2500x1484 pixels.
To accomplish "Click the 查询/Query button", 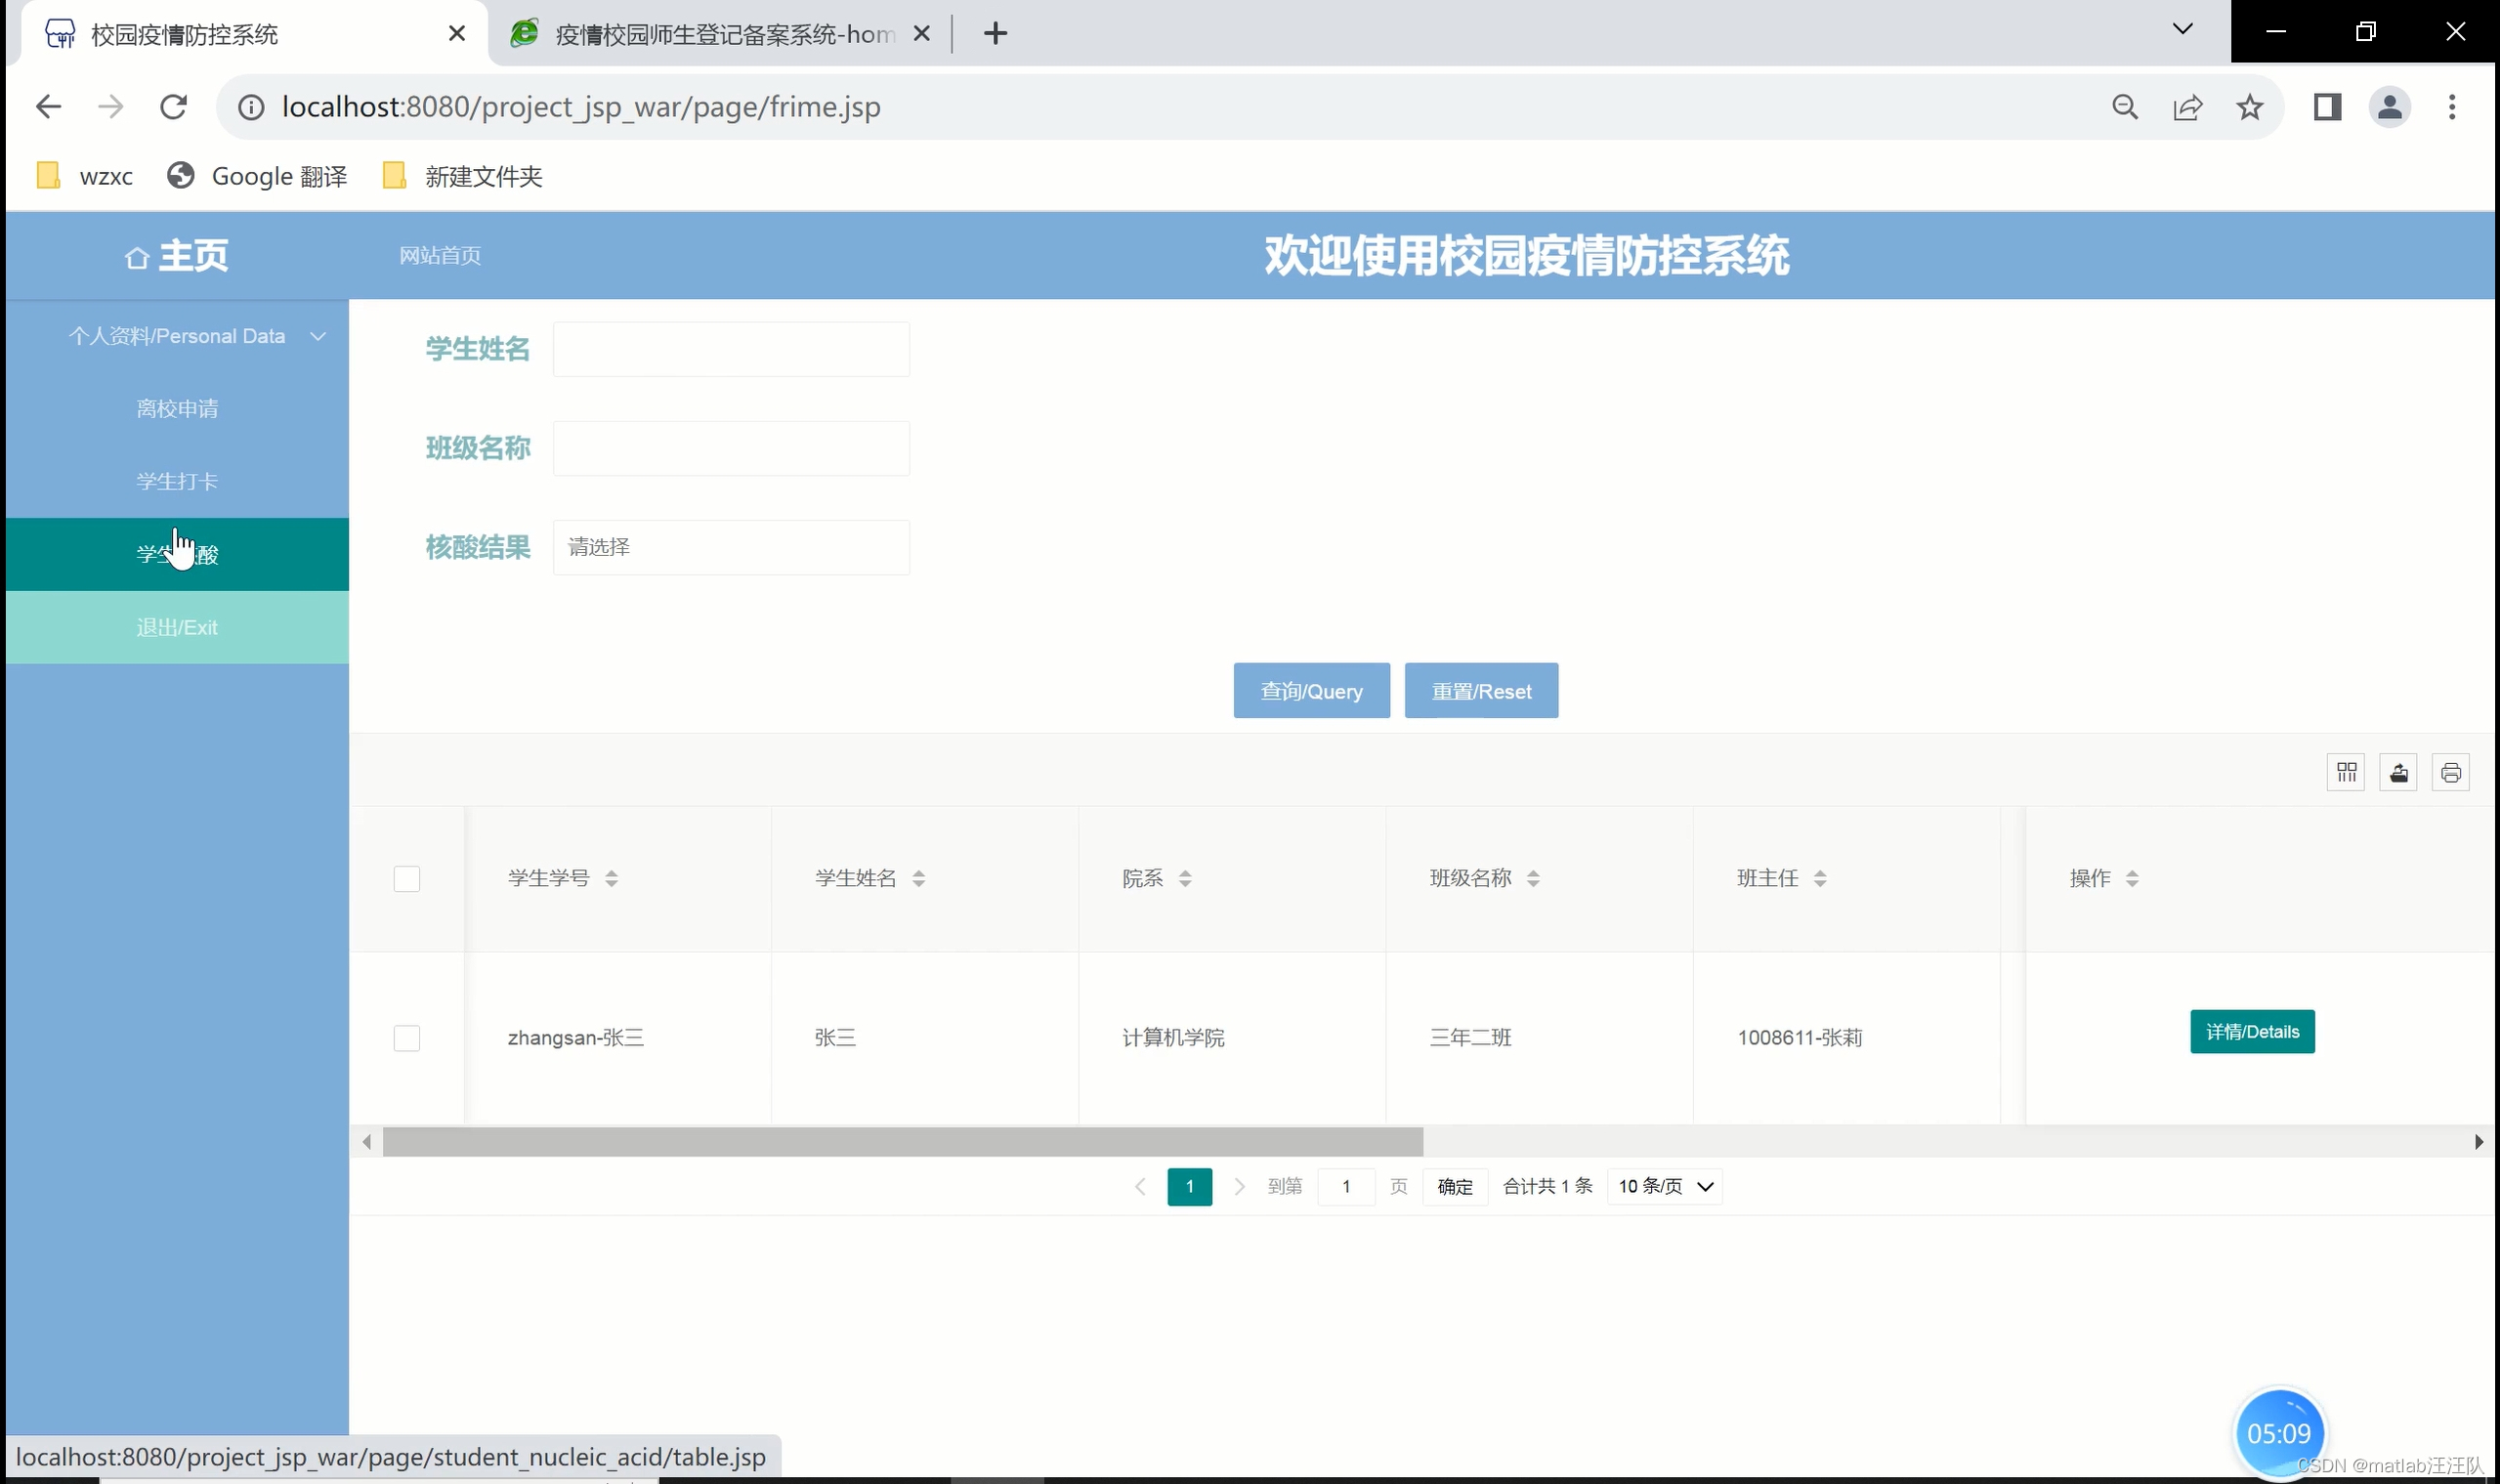I will 1311,691.
